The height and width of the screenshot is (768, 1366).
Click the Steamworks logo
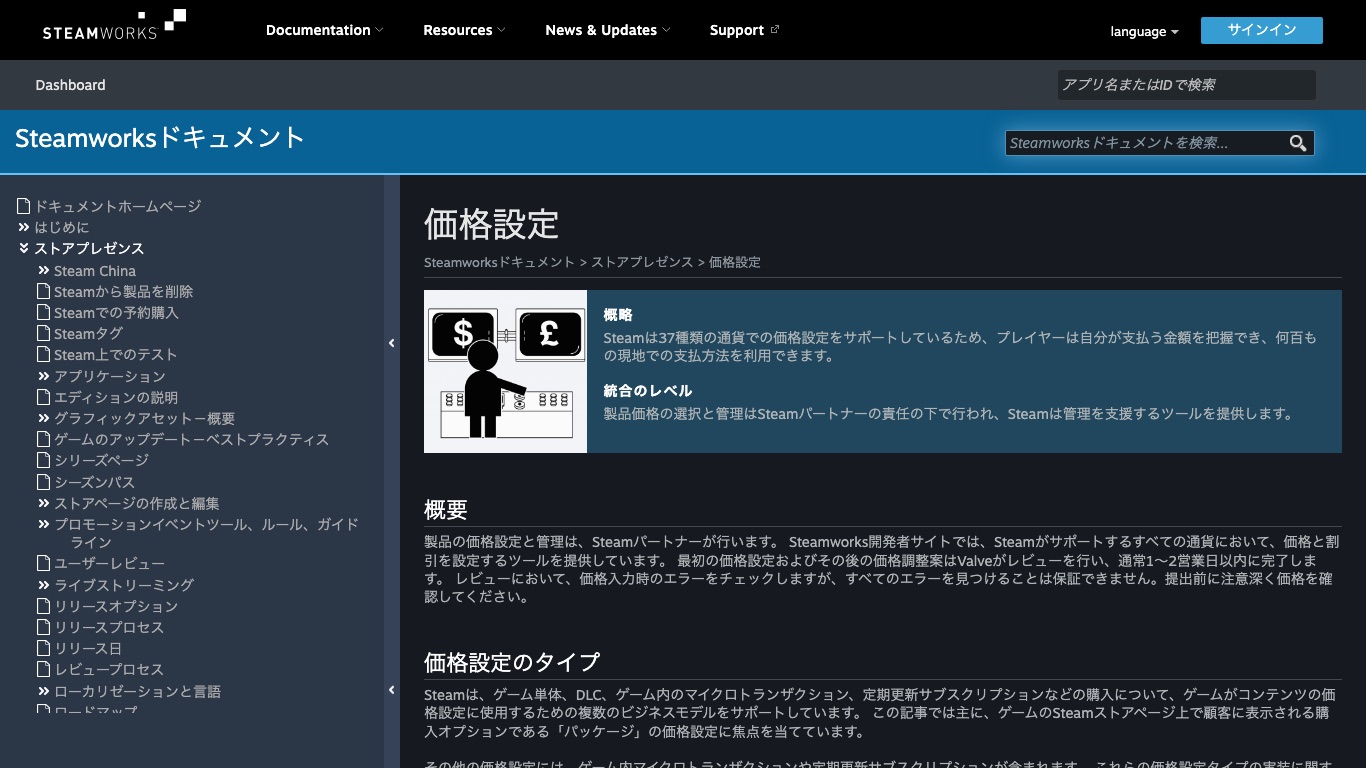tap(114, 26)
